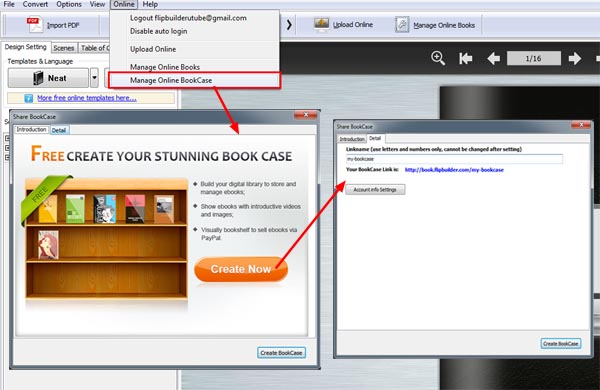Choose Logout flipbuilderutube@gmail.com
This screenshot has width=600, height=390.
[x=188, y=18]
